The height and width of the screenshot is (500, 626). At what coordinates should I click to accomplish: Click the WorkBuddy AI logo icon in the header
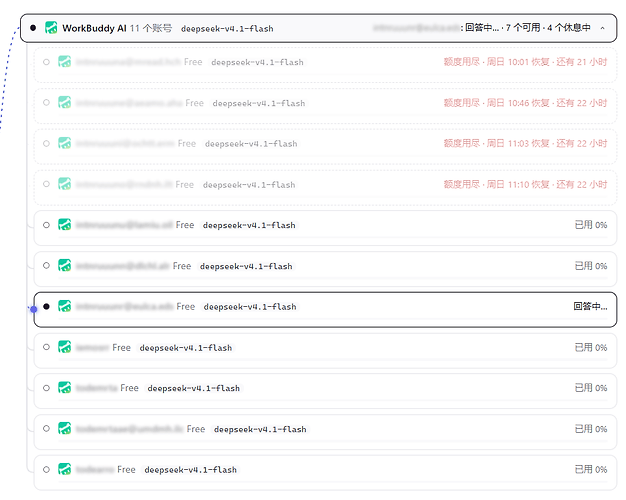click(x=51, y=28)
